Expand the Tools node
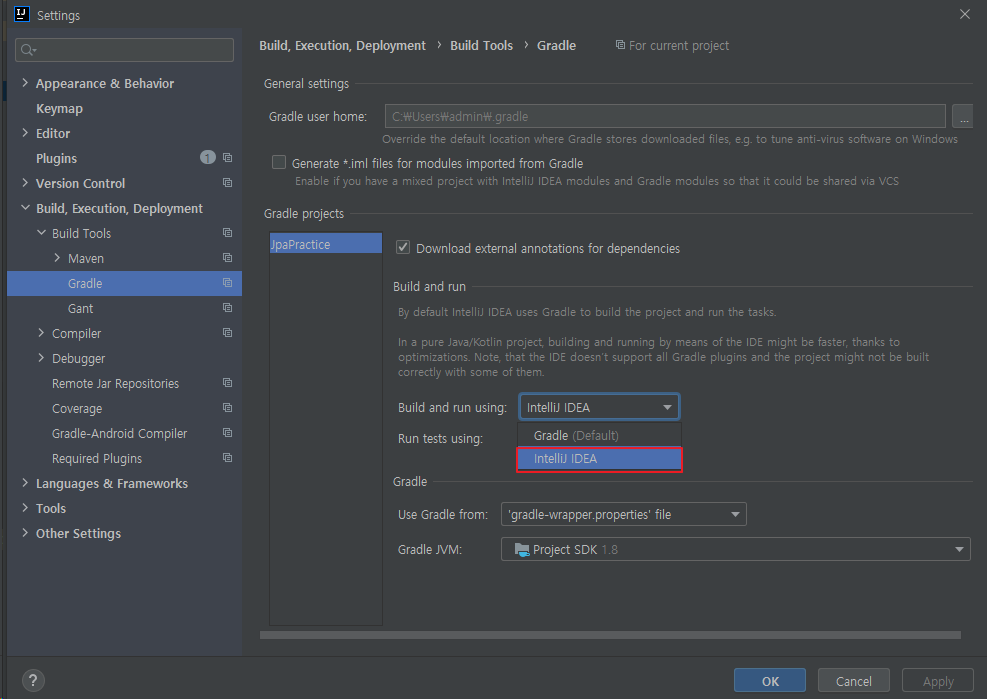The image size is (987, 699). 25,508
